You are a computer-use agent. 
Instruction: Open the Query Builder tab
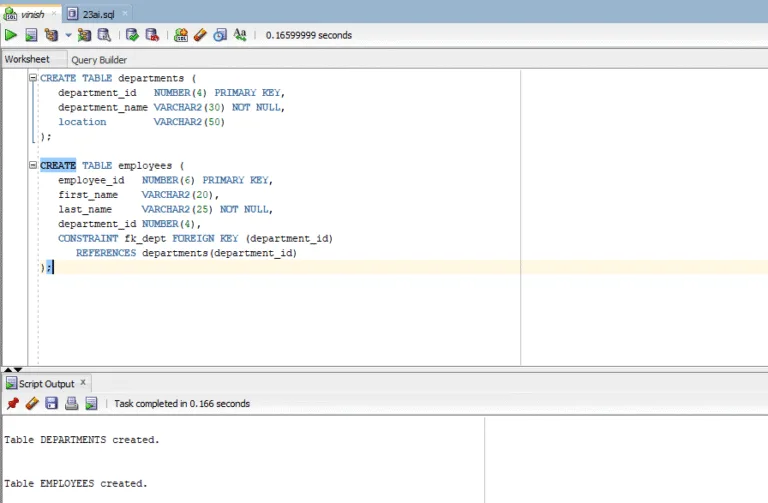pos(99,60)
